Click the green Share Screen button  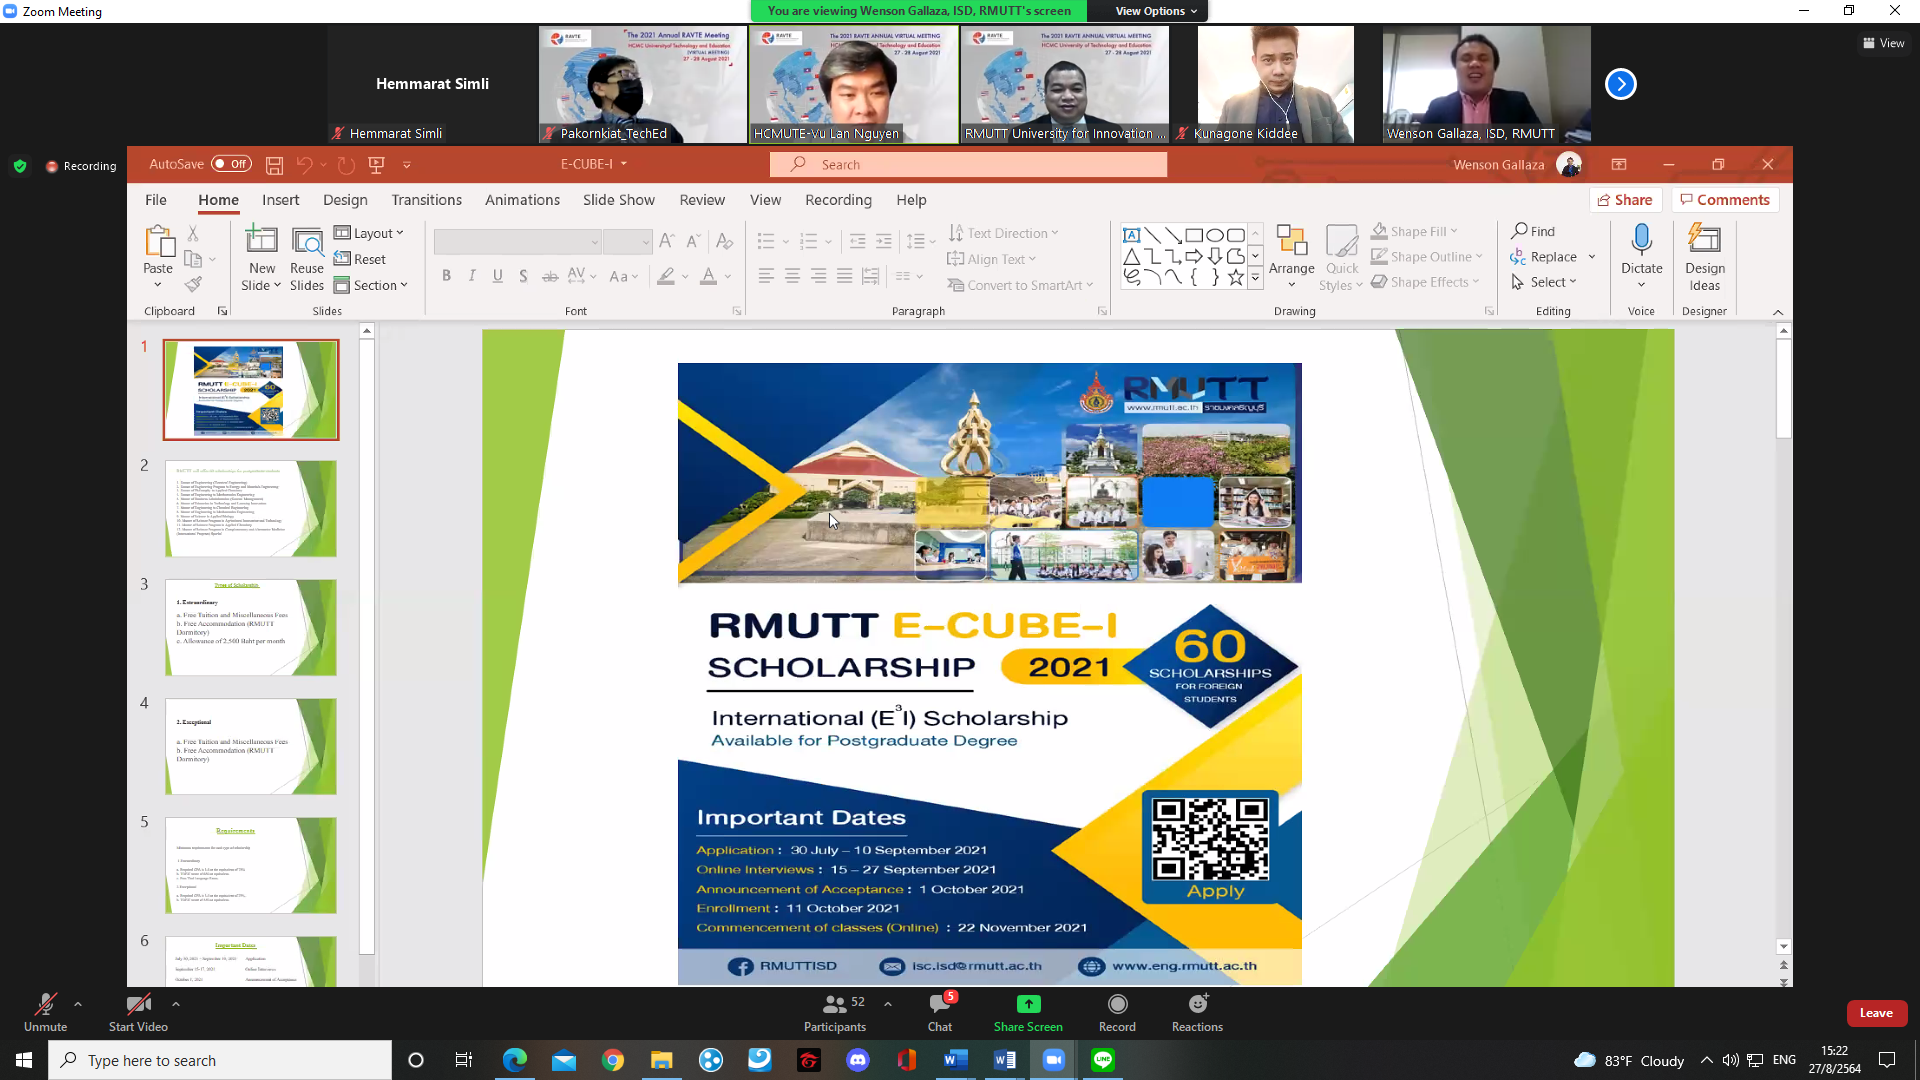pos(1028,1012)
